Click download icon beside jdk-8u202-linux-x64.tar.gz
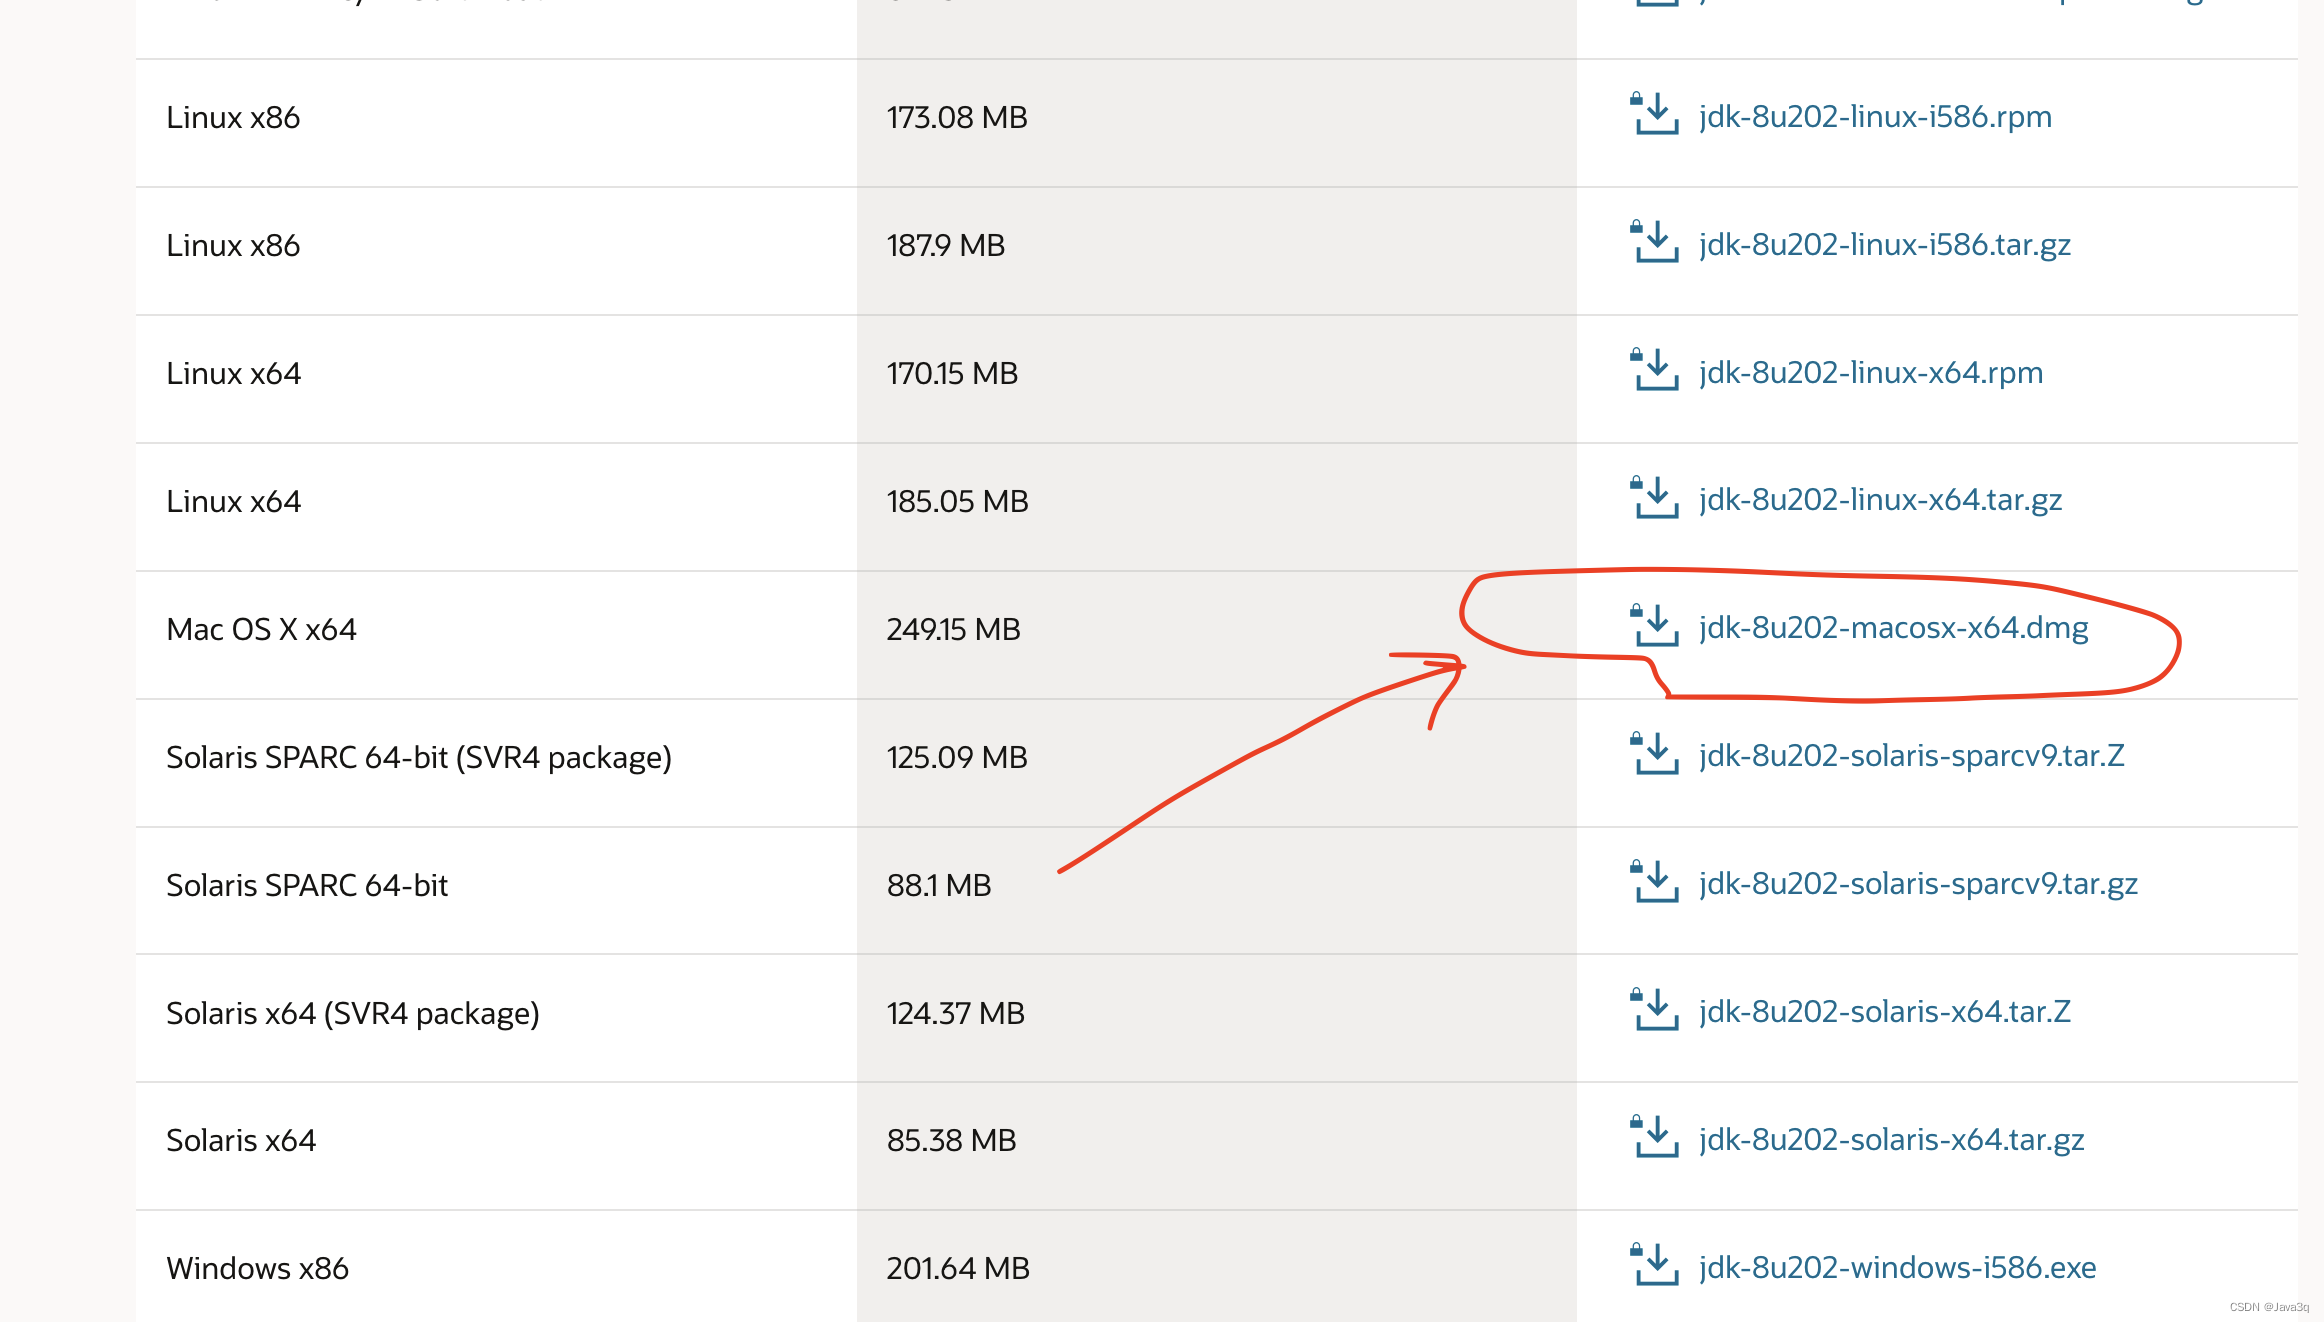The width and height of the screenshot is (2324, 1322). [x=1655, y=498]
